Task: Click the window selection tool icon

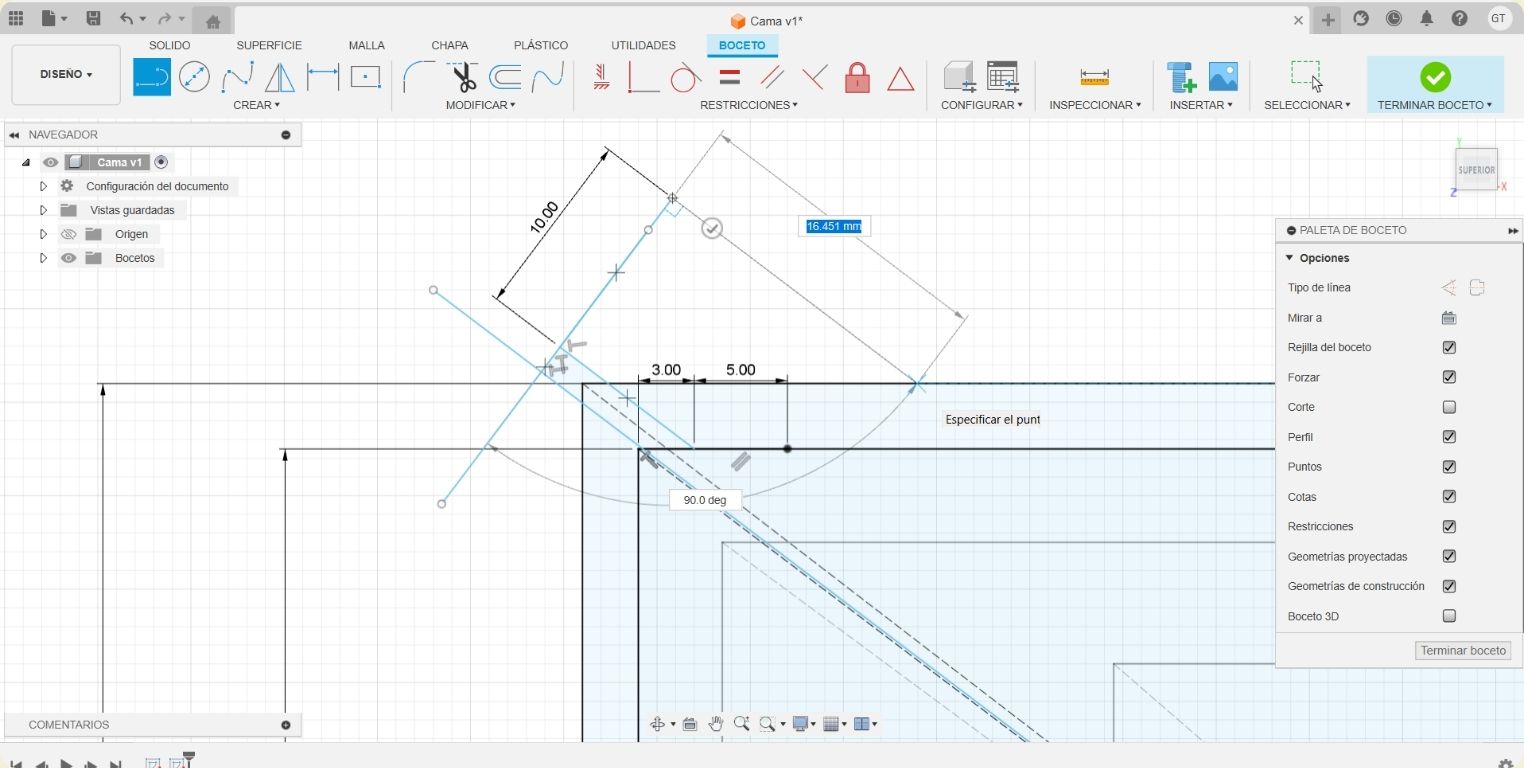Action: [1306, 75]
